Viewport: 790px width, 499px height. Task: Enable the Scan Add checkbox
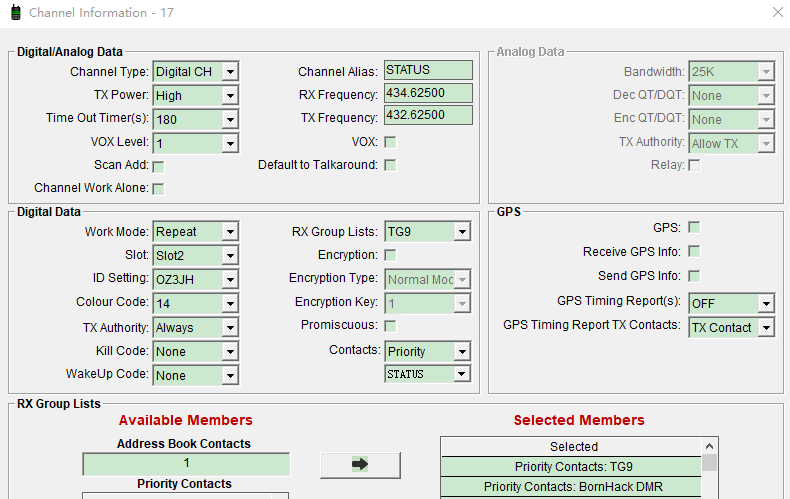158,166
